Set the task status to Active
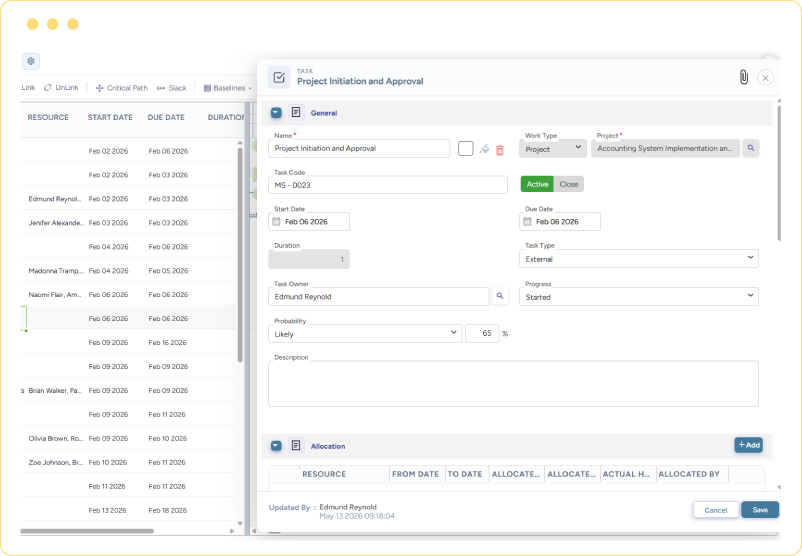Screen dimensions: 802x556 click(537, 184)
